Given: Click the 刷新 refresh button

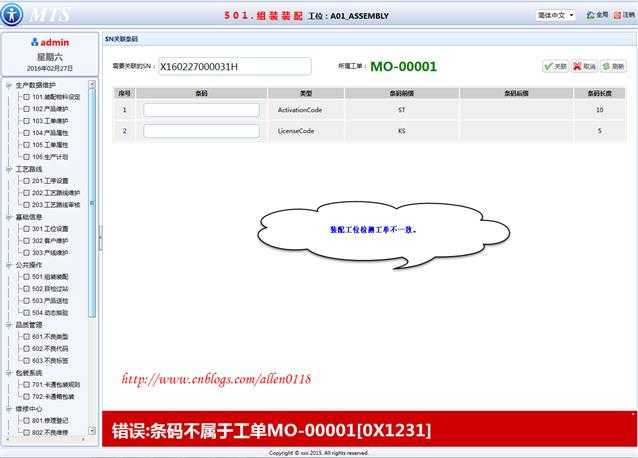Looking at the screenshot, I should [x=613, y=66].
